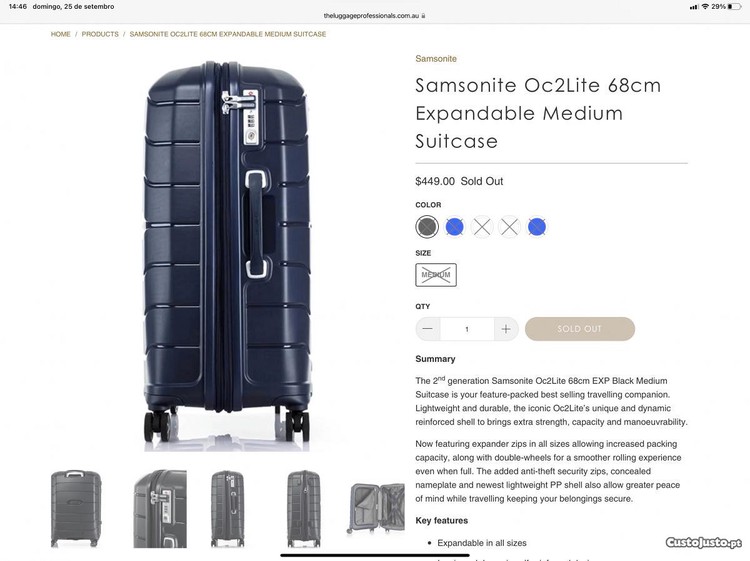Pick the third crossed-out white color option

coord(482,227)
